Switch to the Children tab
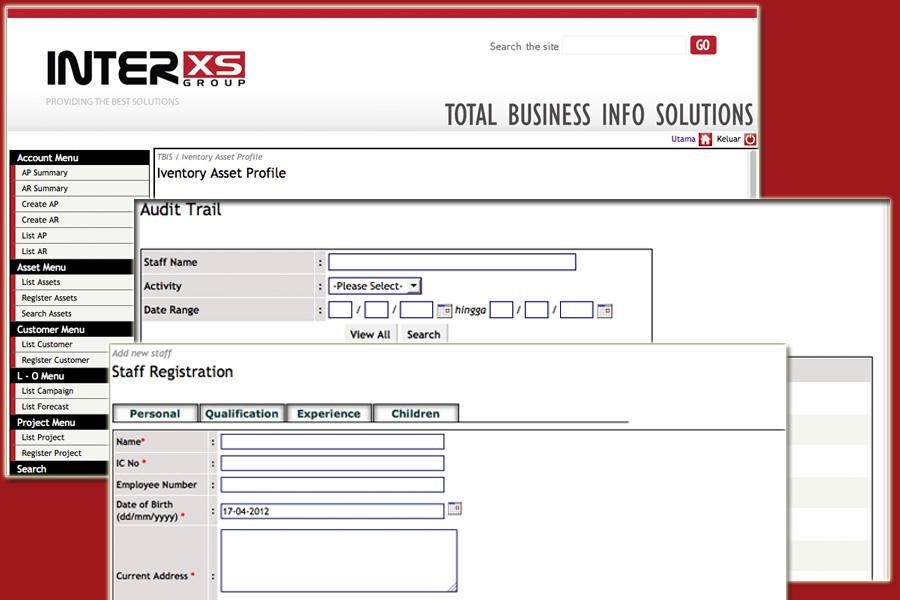Screen dimensions: 900x600 click(415, 413)
